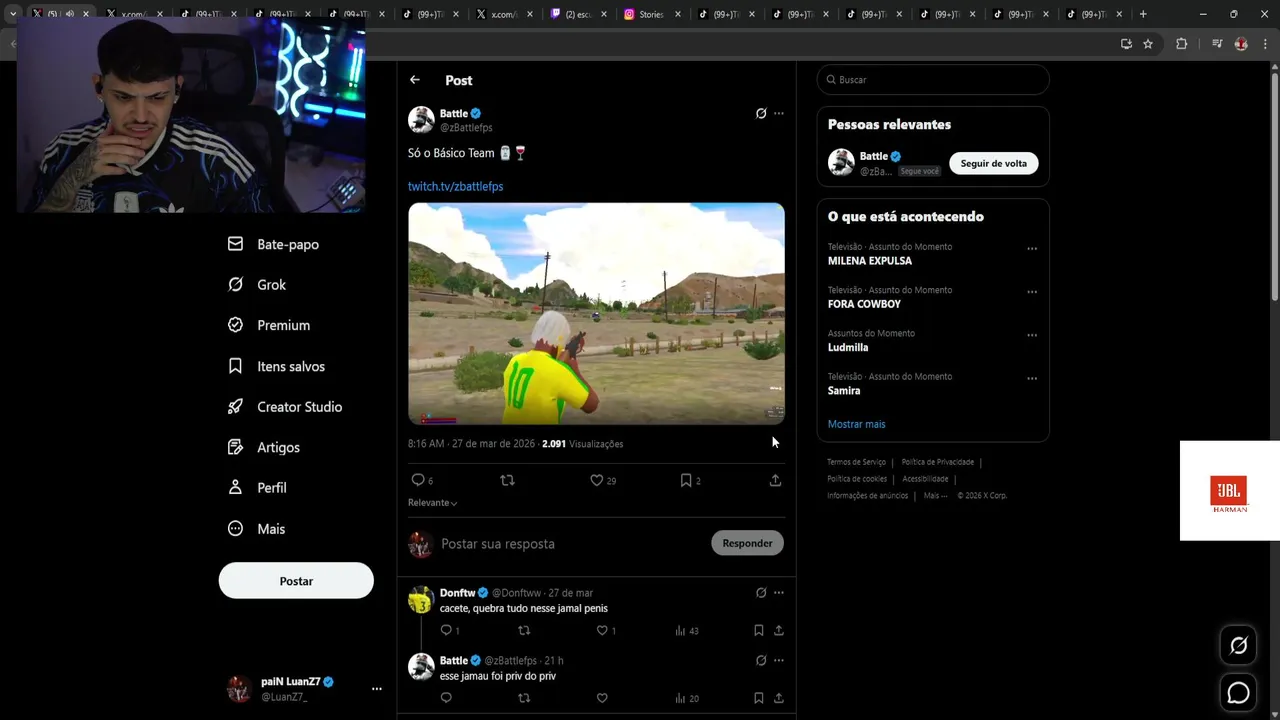The height and width of the screenshot is (720, 1280).
Task: Open options for Ludmilla trend
Action: (x=1032, y=335)
